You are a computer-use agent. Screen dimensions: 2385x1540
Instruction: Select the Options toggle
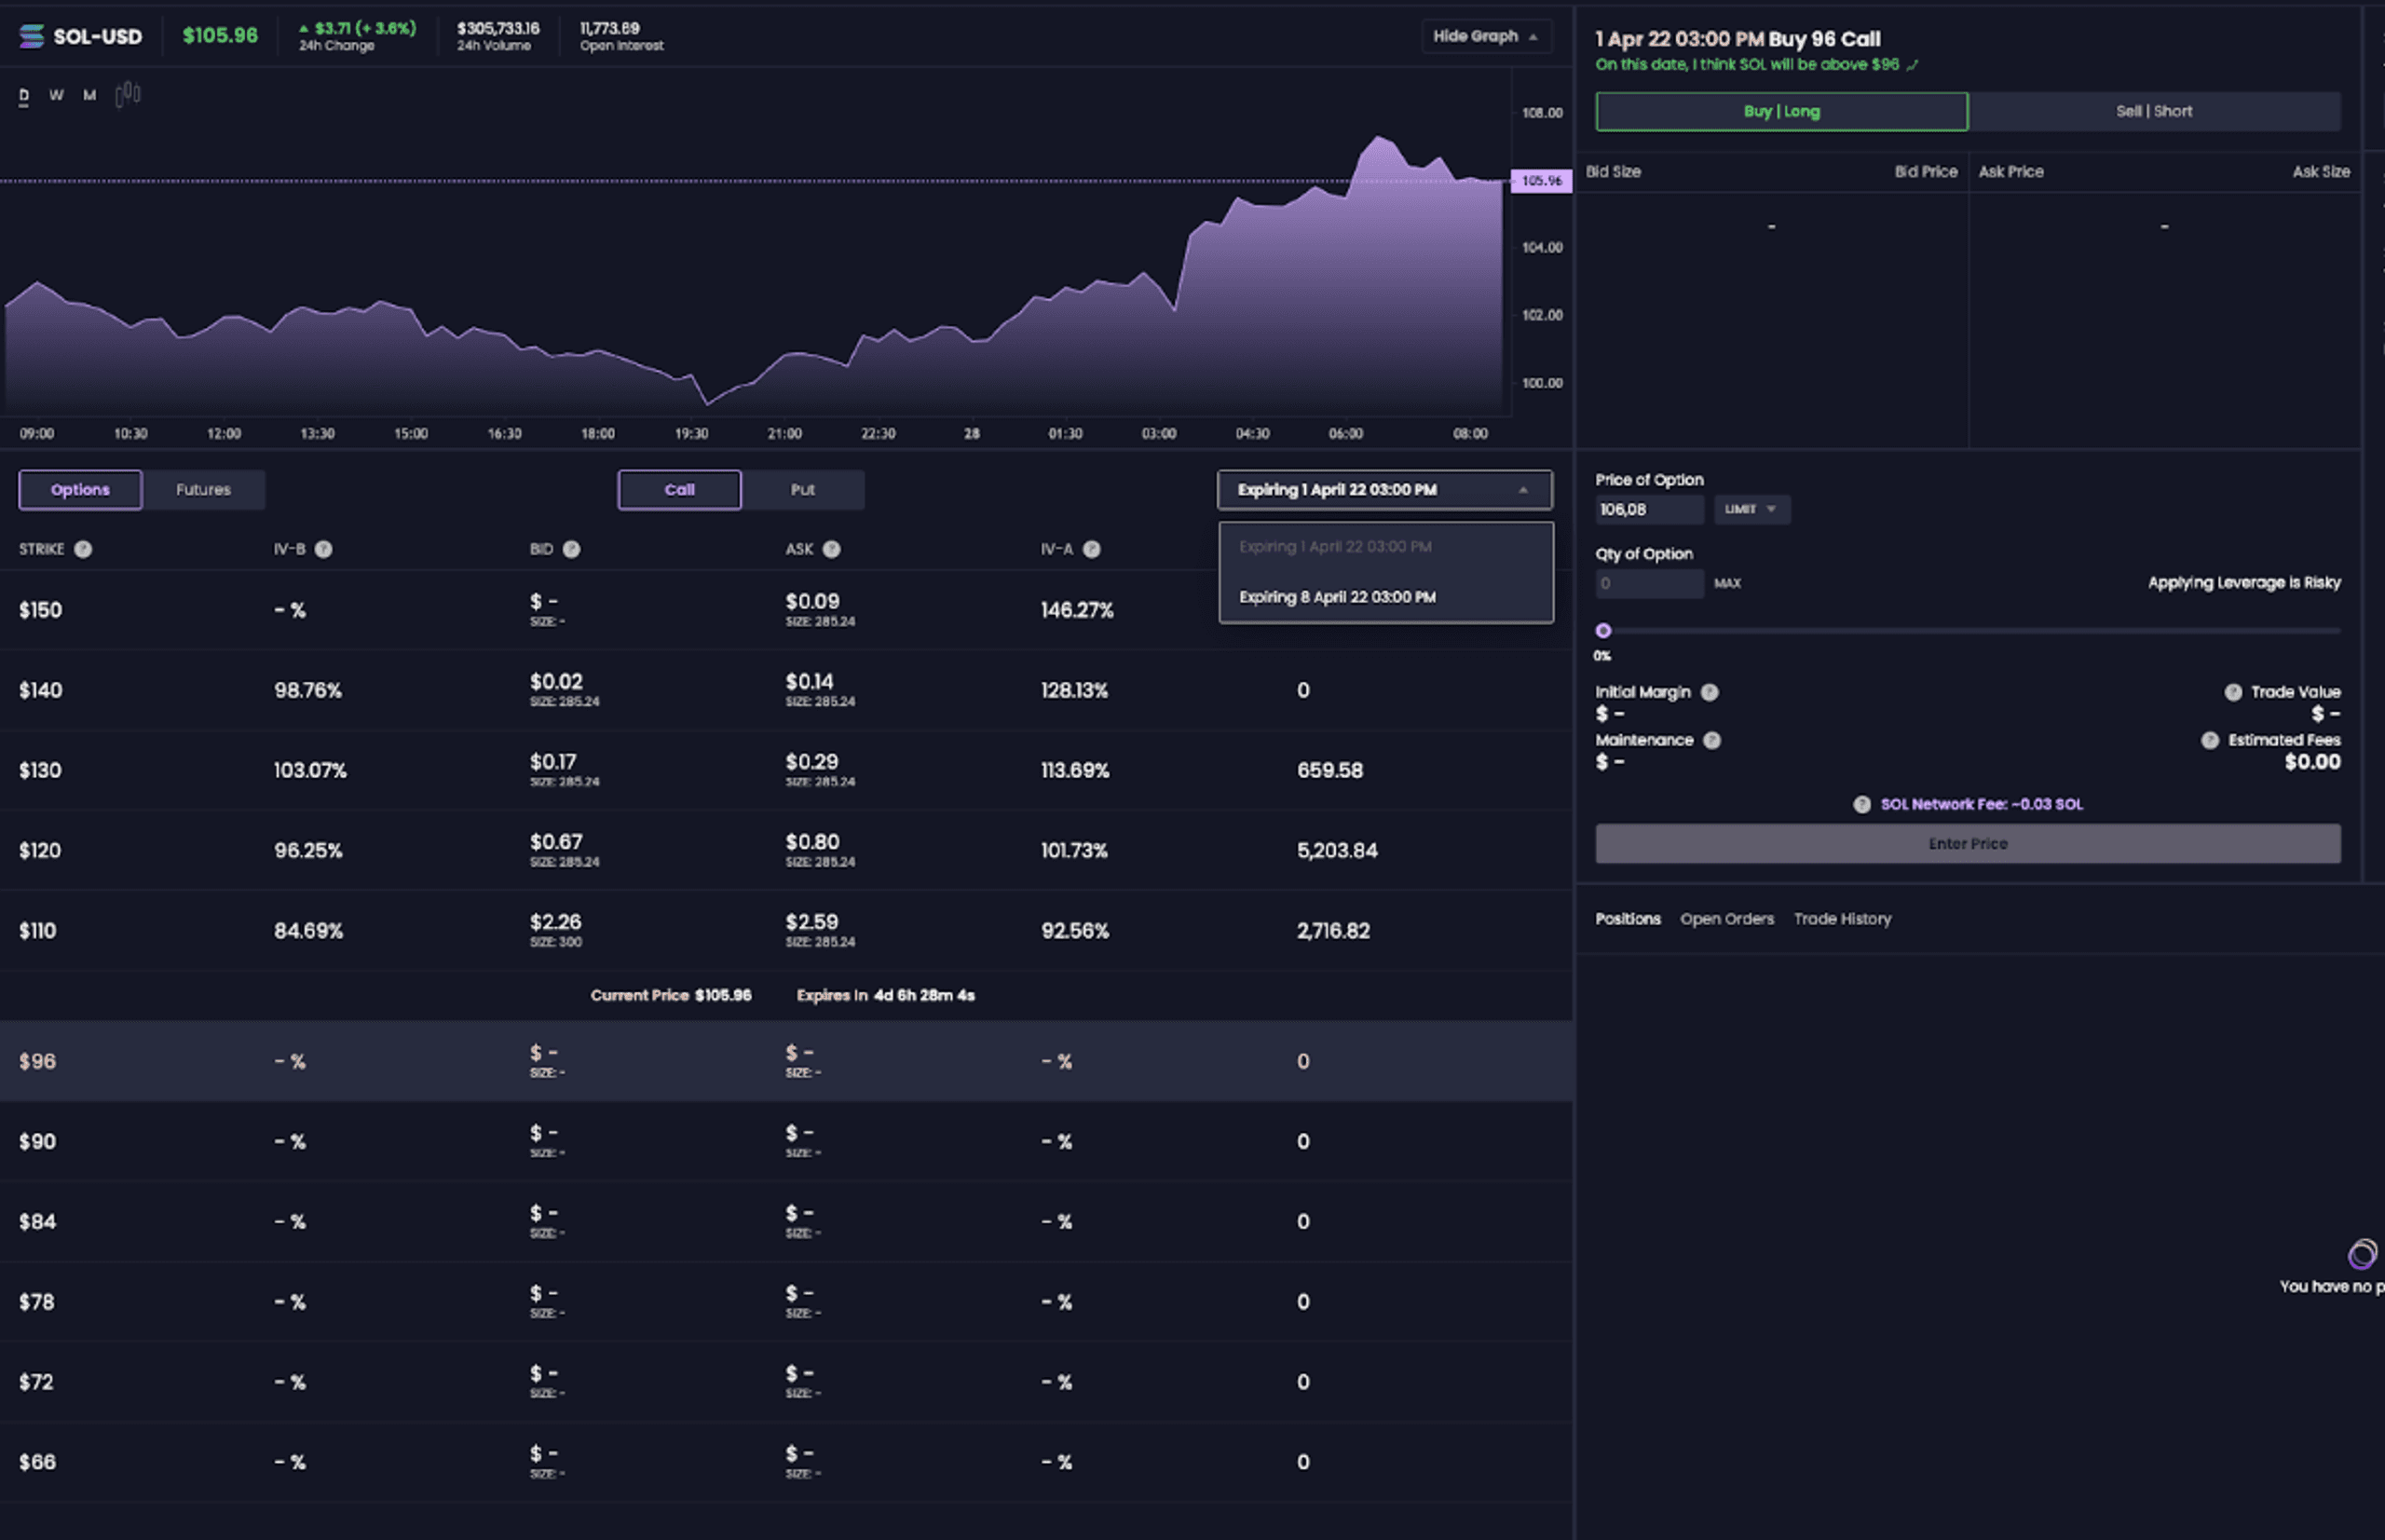(x=80, y=490)
